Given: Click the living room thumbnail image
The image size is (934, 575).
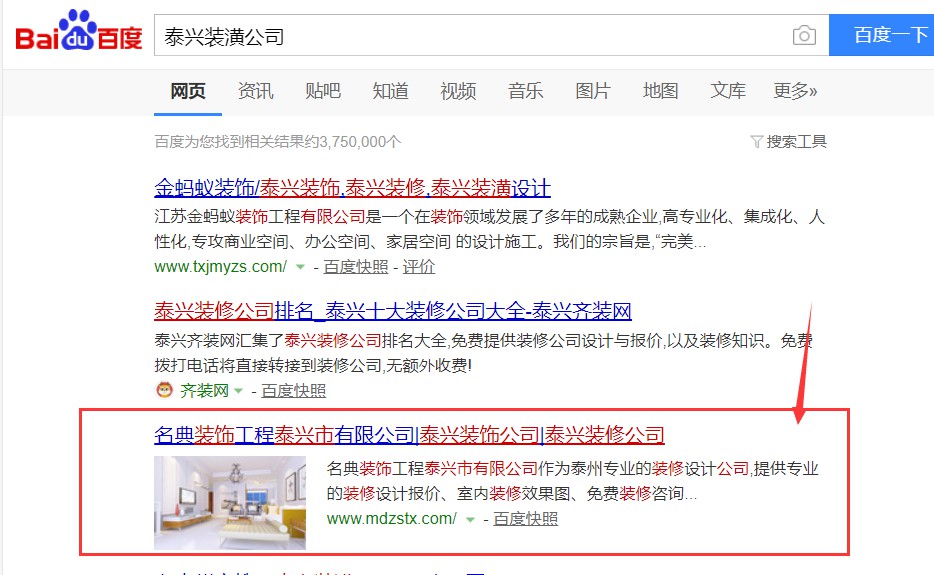Looking at the screenshot, I should [230, 502].
